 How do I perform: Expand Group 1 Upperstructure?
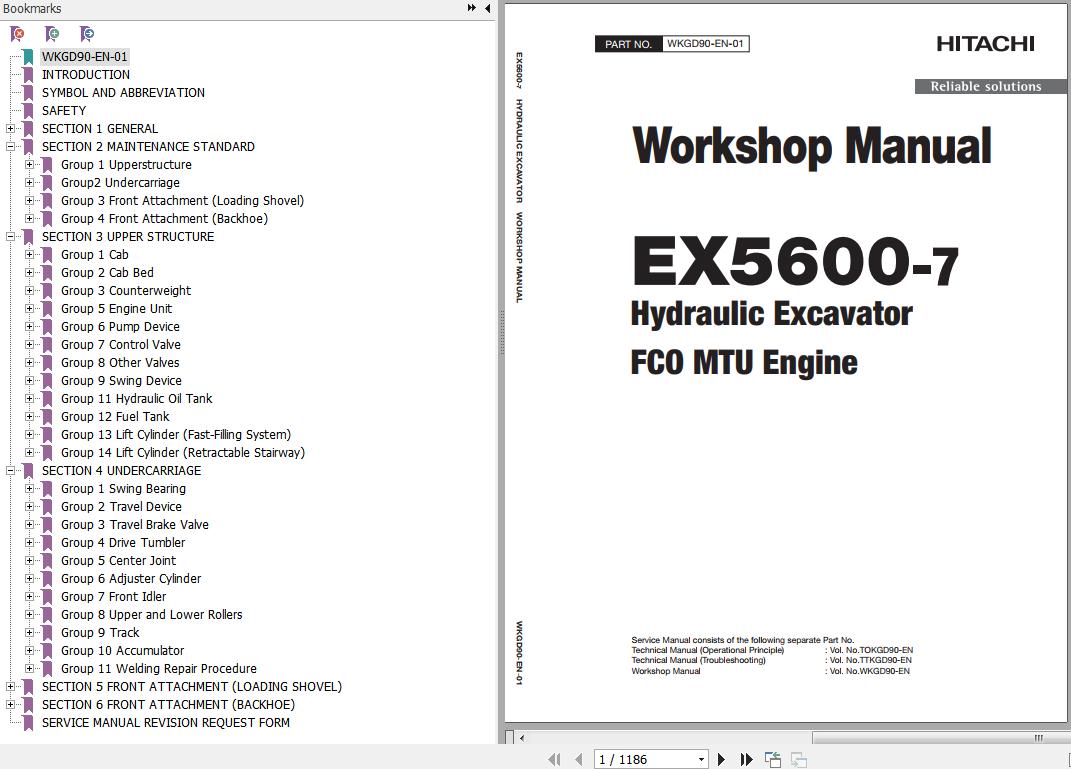tap(29, 165)
